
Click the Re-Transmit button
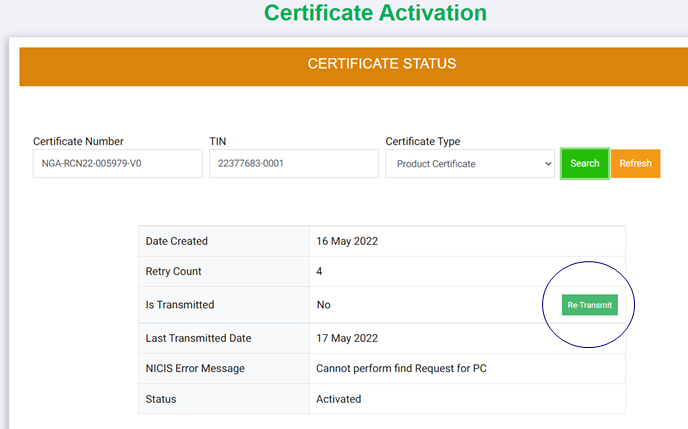point(589,305)
